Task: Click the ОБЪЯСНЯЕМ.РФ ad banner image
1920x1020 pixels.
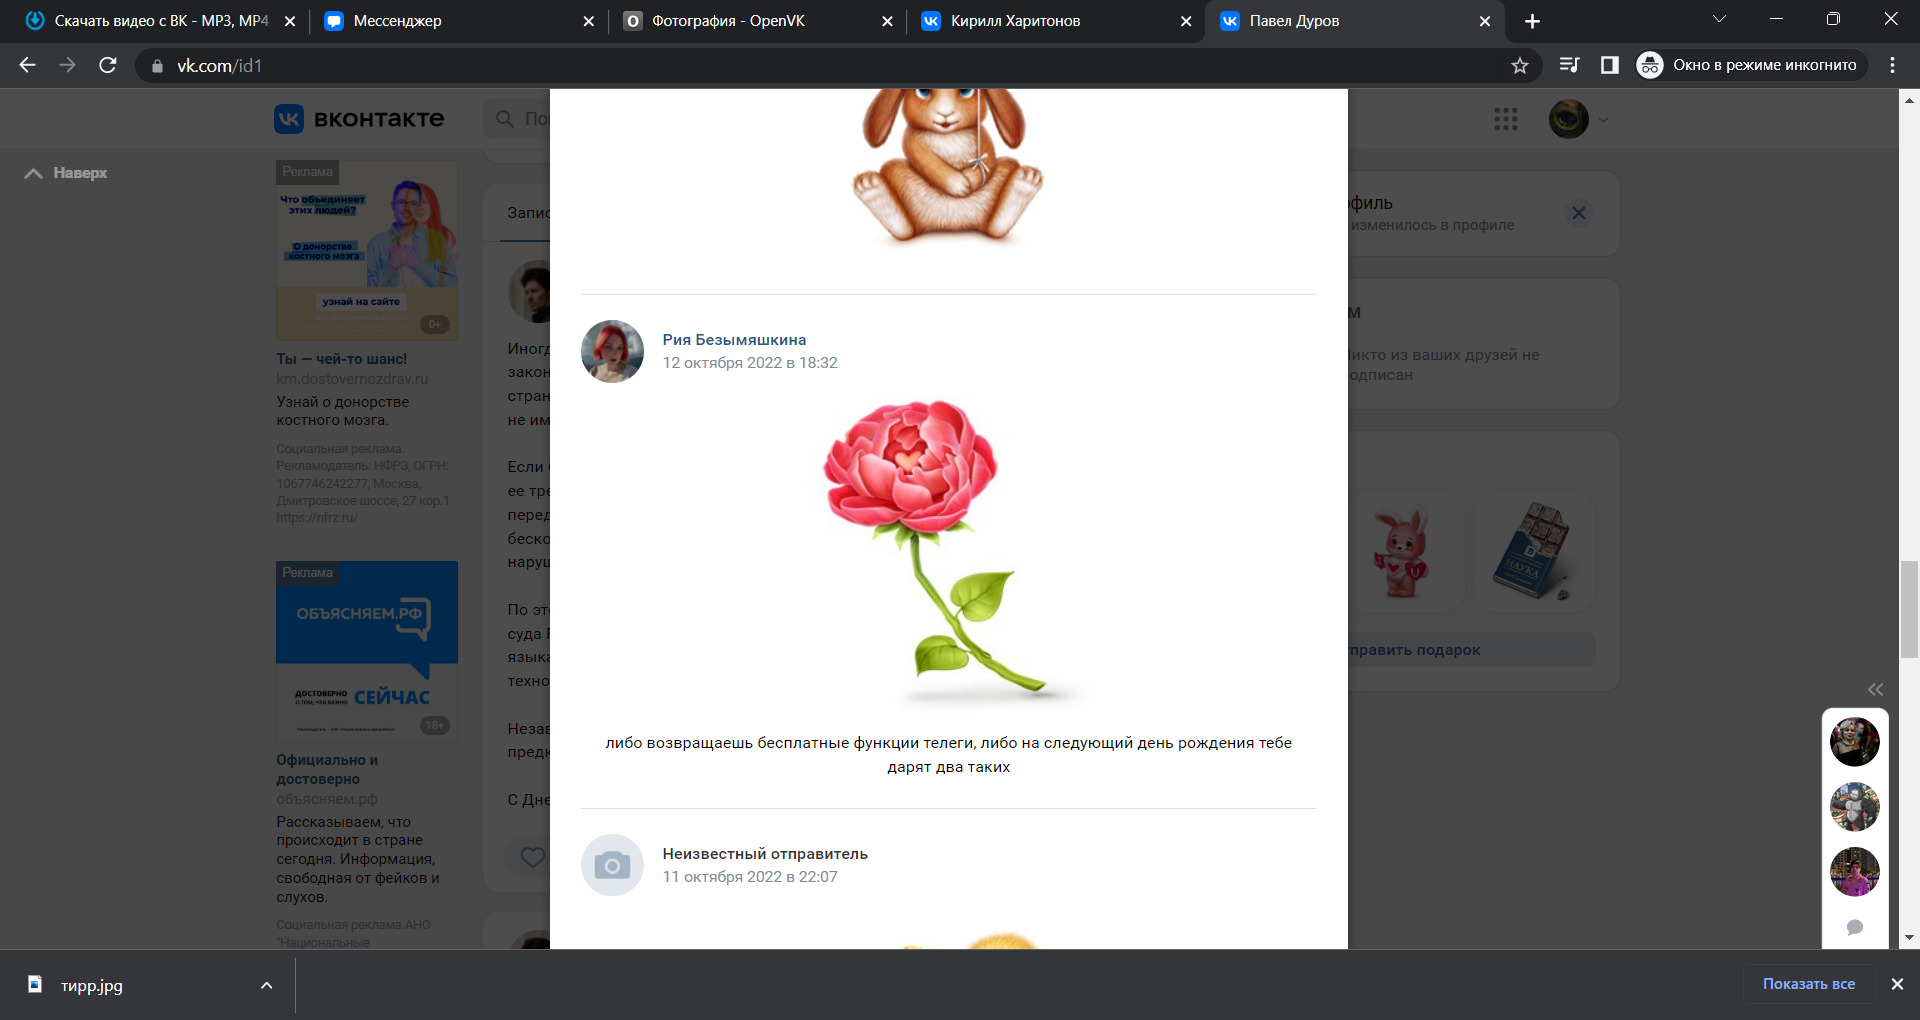Action: click(367, 651)
